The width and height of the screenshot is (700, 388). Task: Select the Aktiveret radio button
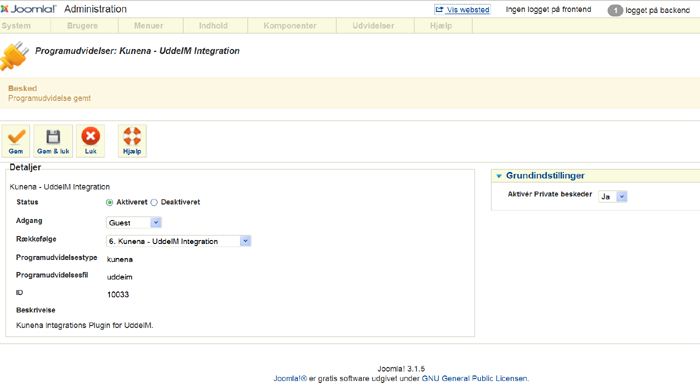[109, 202]
